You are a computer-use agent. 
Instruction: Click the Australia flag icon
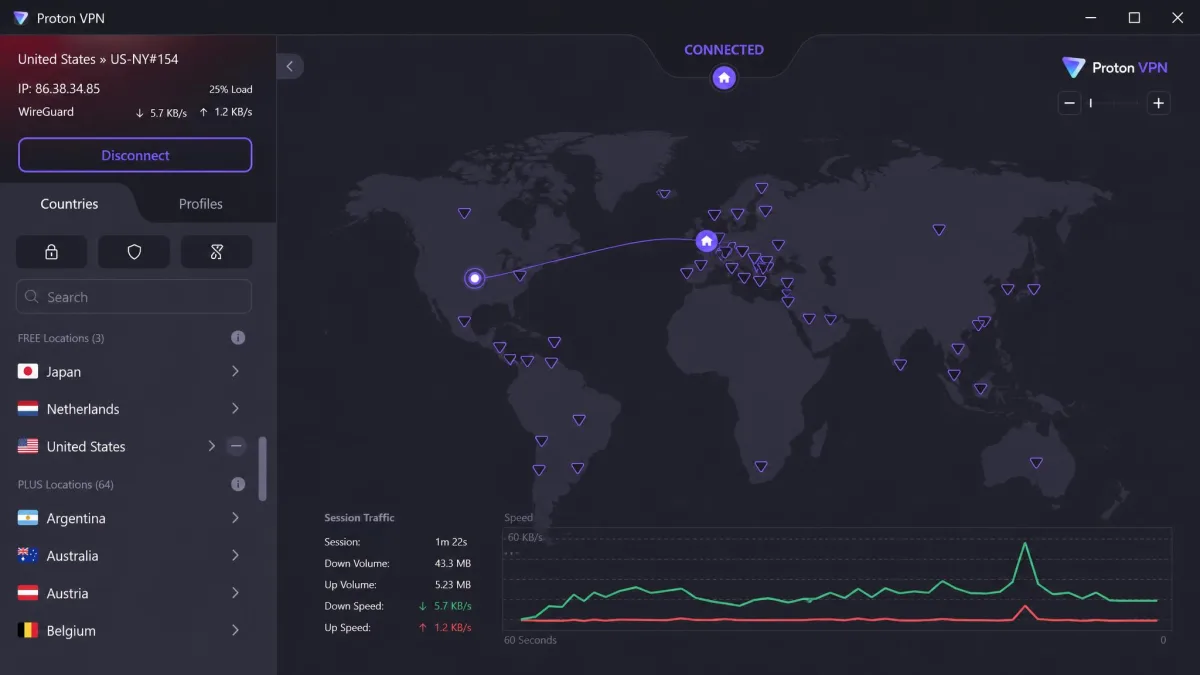point(28,556)
